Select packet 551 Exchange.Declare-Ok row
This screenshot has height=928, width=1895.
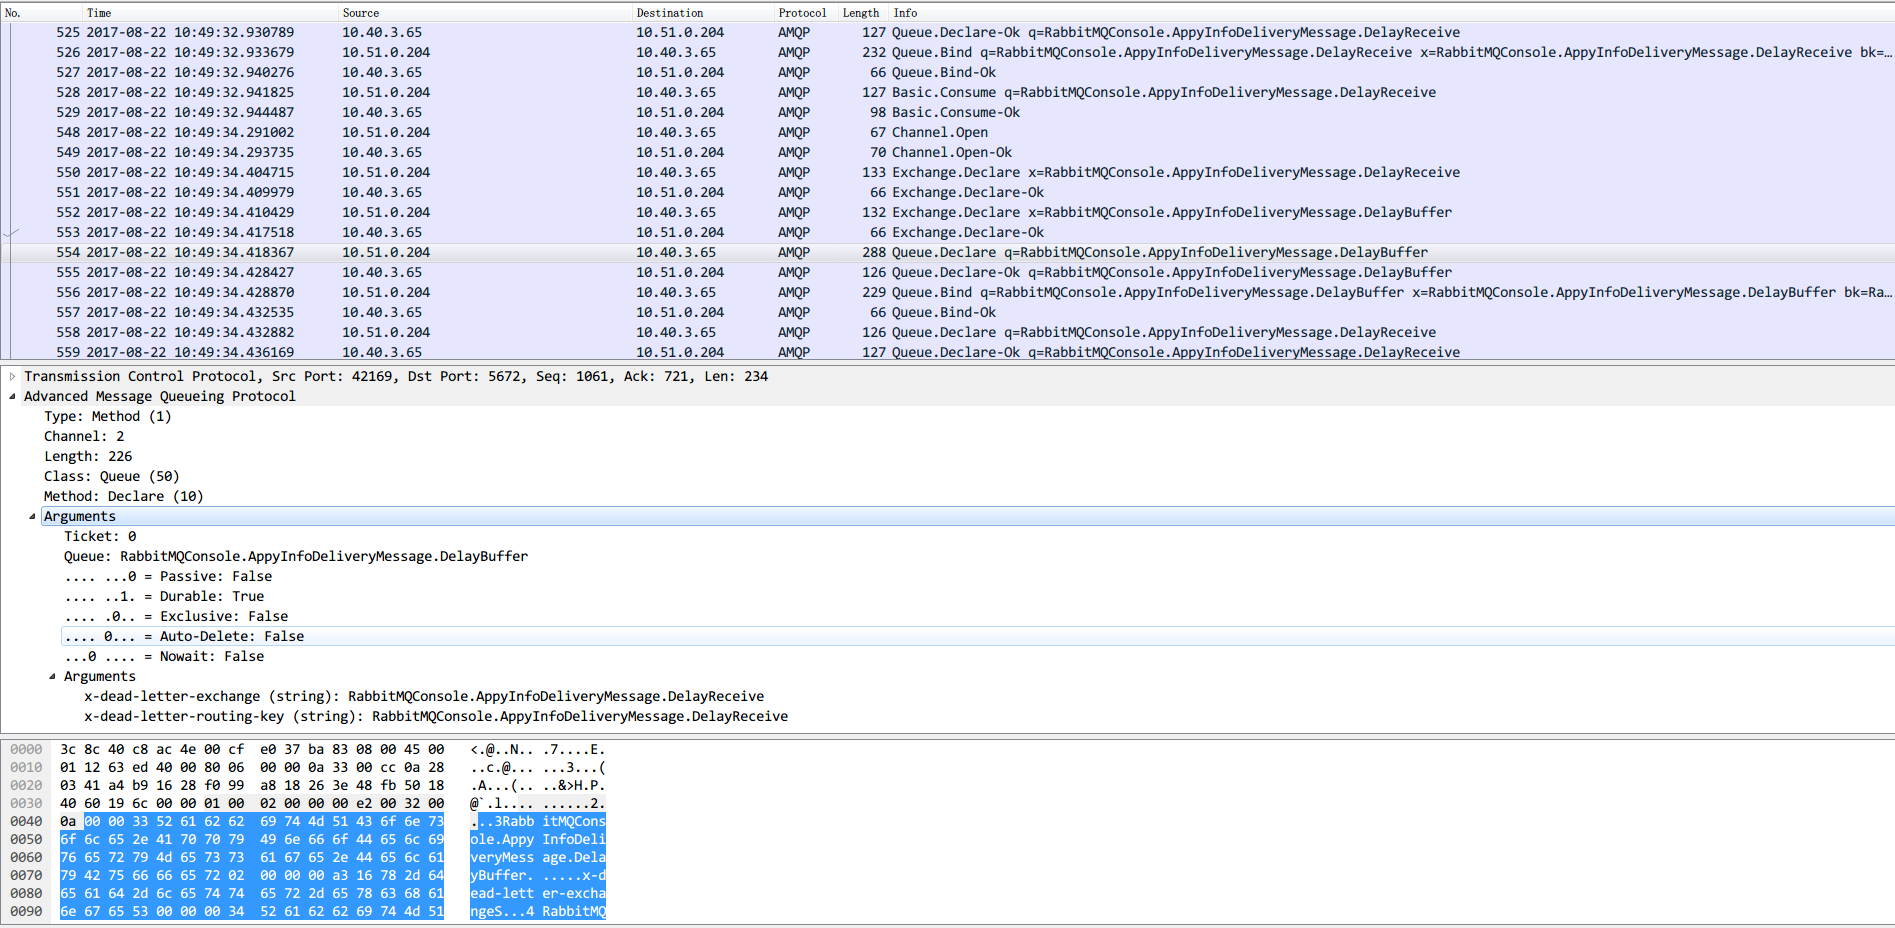click(x=947, y=192)
